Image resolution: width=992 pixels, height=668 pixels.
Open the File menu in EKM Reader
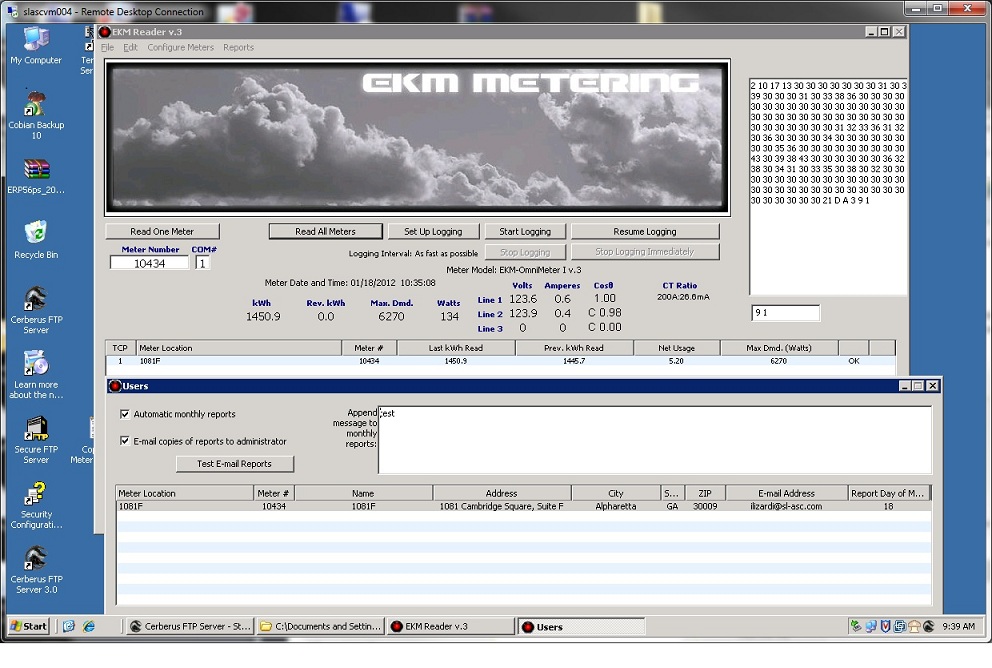[107, 48]
